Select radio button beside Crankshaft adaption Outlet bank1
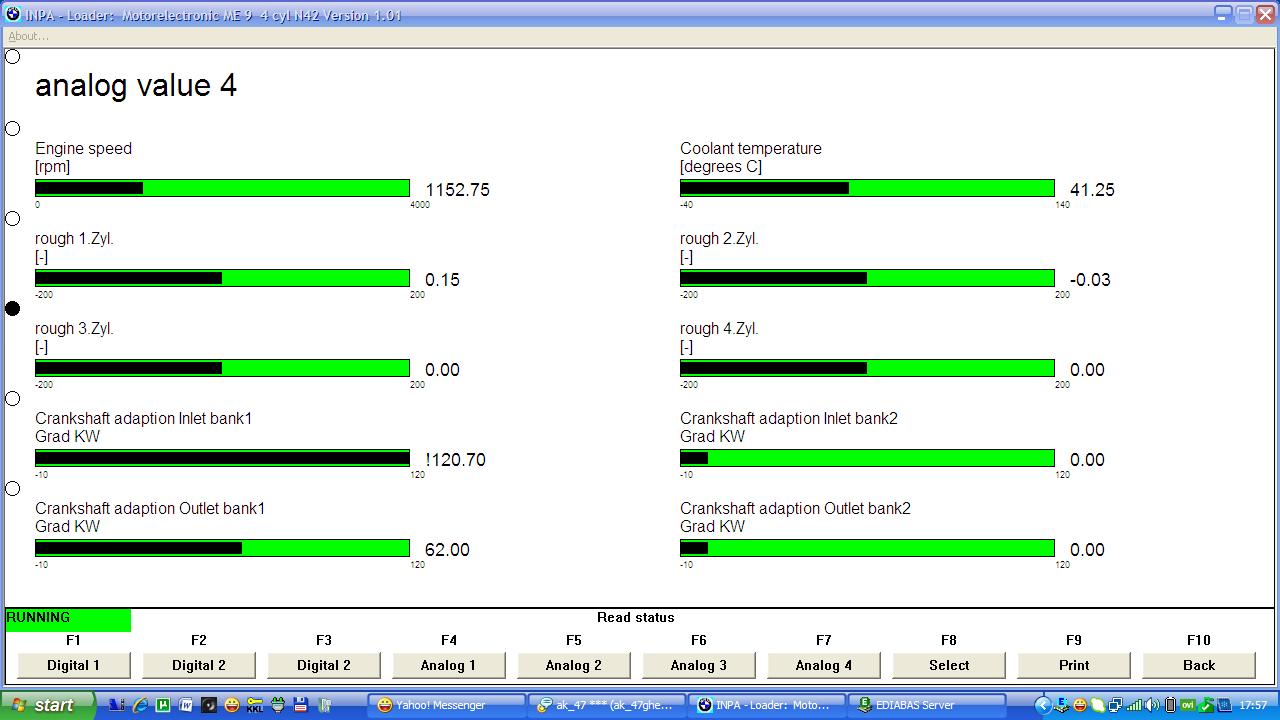This screenshot has height=720, width=1280. click(13, 489)
